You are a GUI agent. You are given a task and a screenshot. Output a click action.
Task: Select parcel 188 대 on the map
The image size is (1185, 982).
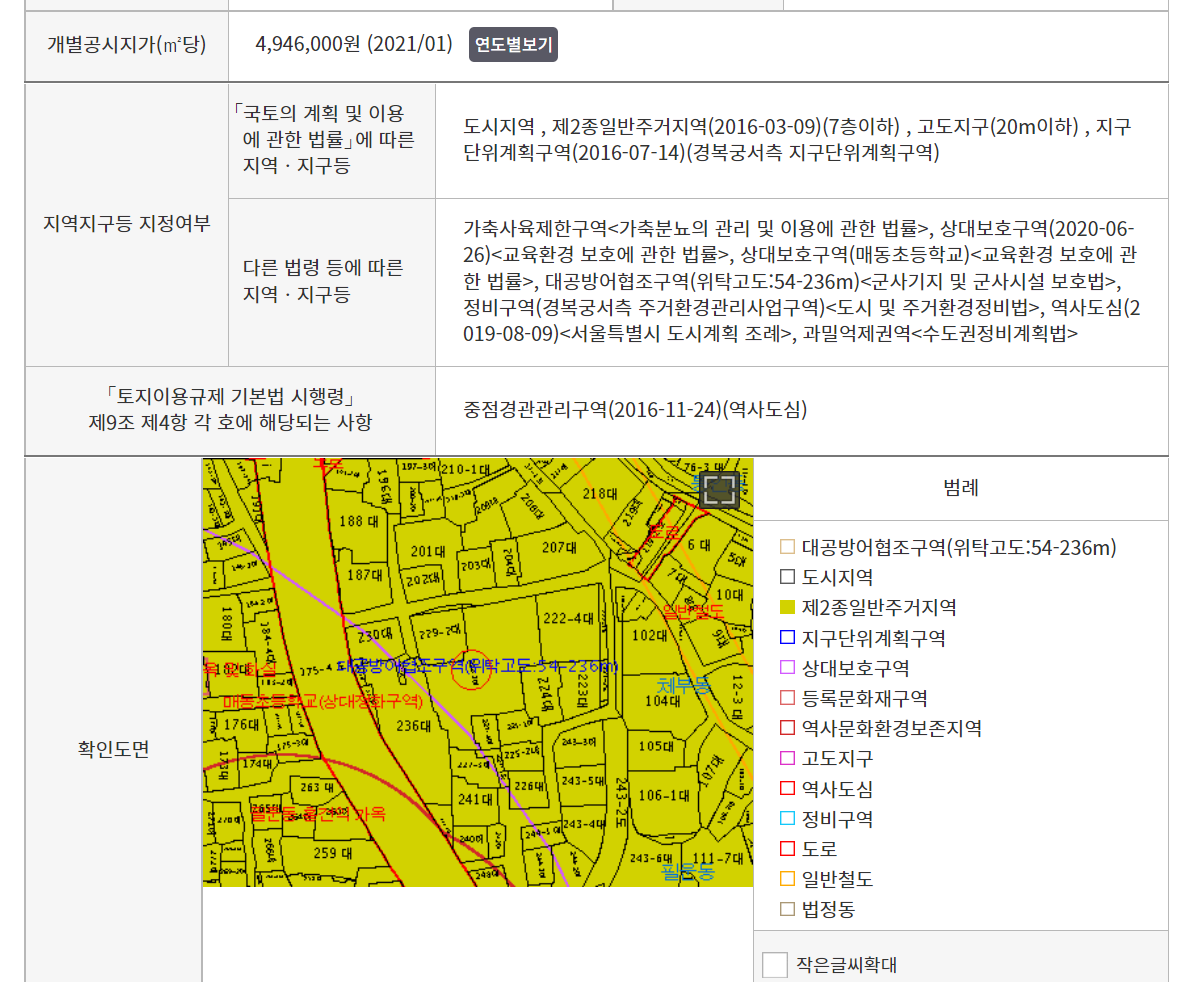pyautogui.click(x=358, y=521)
